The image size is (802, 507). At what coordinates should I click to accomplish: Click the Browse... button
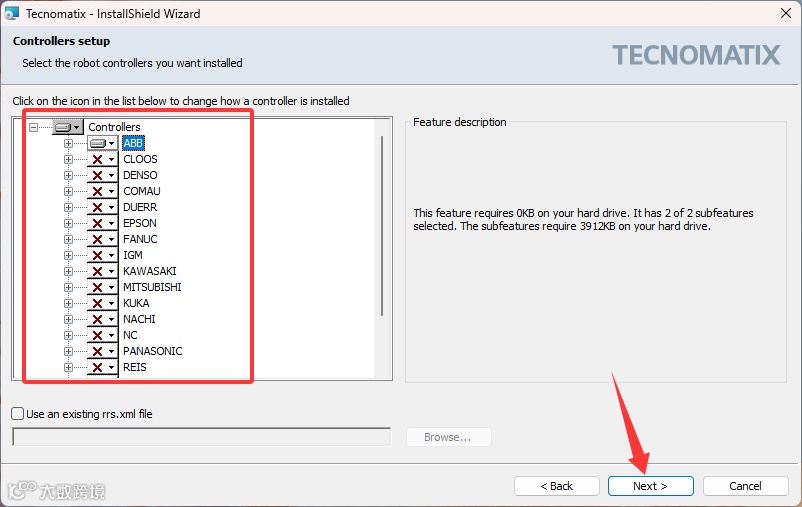[448, 437]
